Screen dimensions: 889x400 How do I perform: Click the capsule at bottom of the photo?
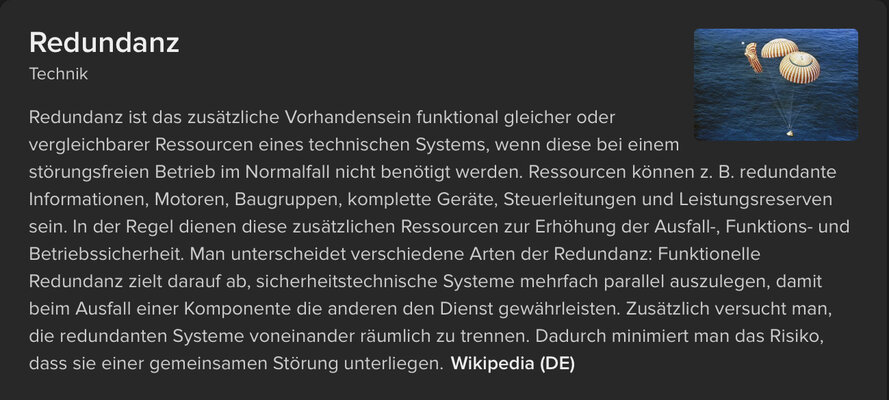(x=789, y=133)
